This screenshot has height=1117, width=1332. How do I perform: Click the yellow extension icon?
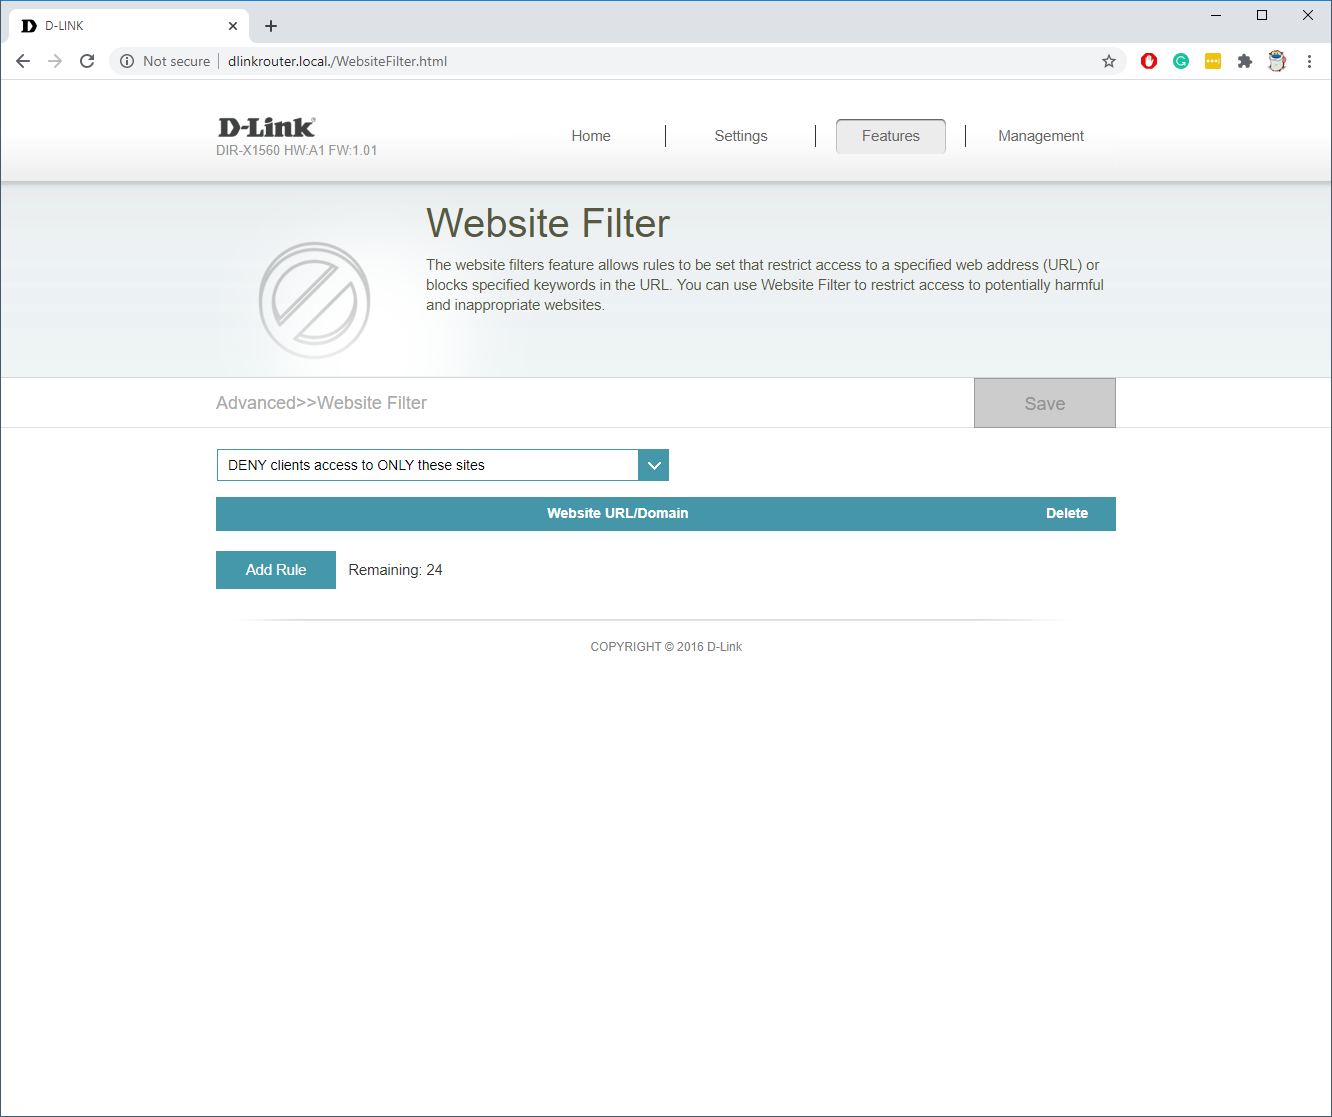[x=1213, y=61]
